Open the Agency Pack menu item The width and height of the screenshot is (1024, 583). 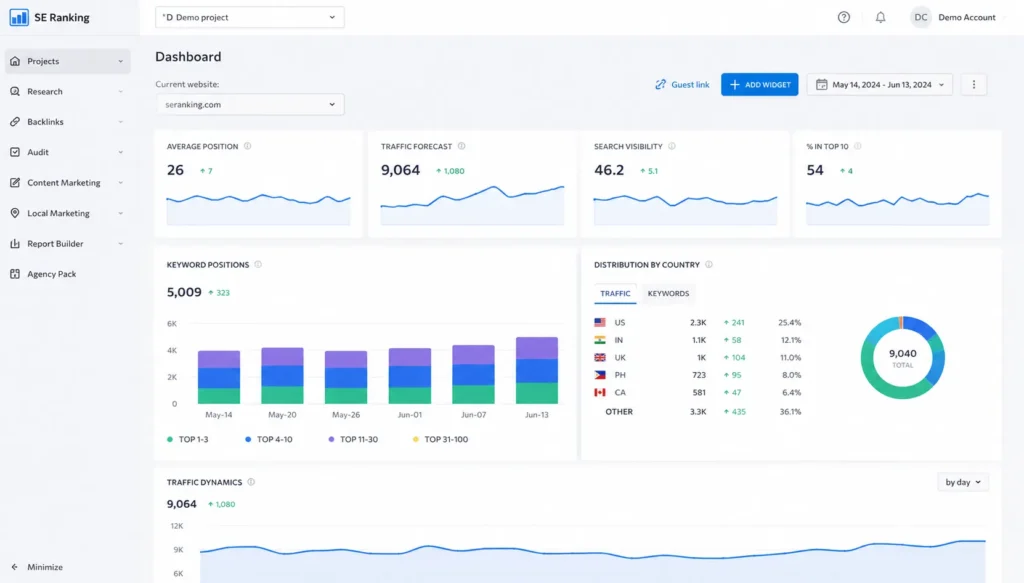68,274
